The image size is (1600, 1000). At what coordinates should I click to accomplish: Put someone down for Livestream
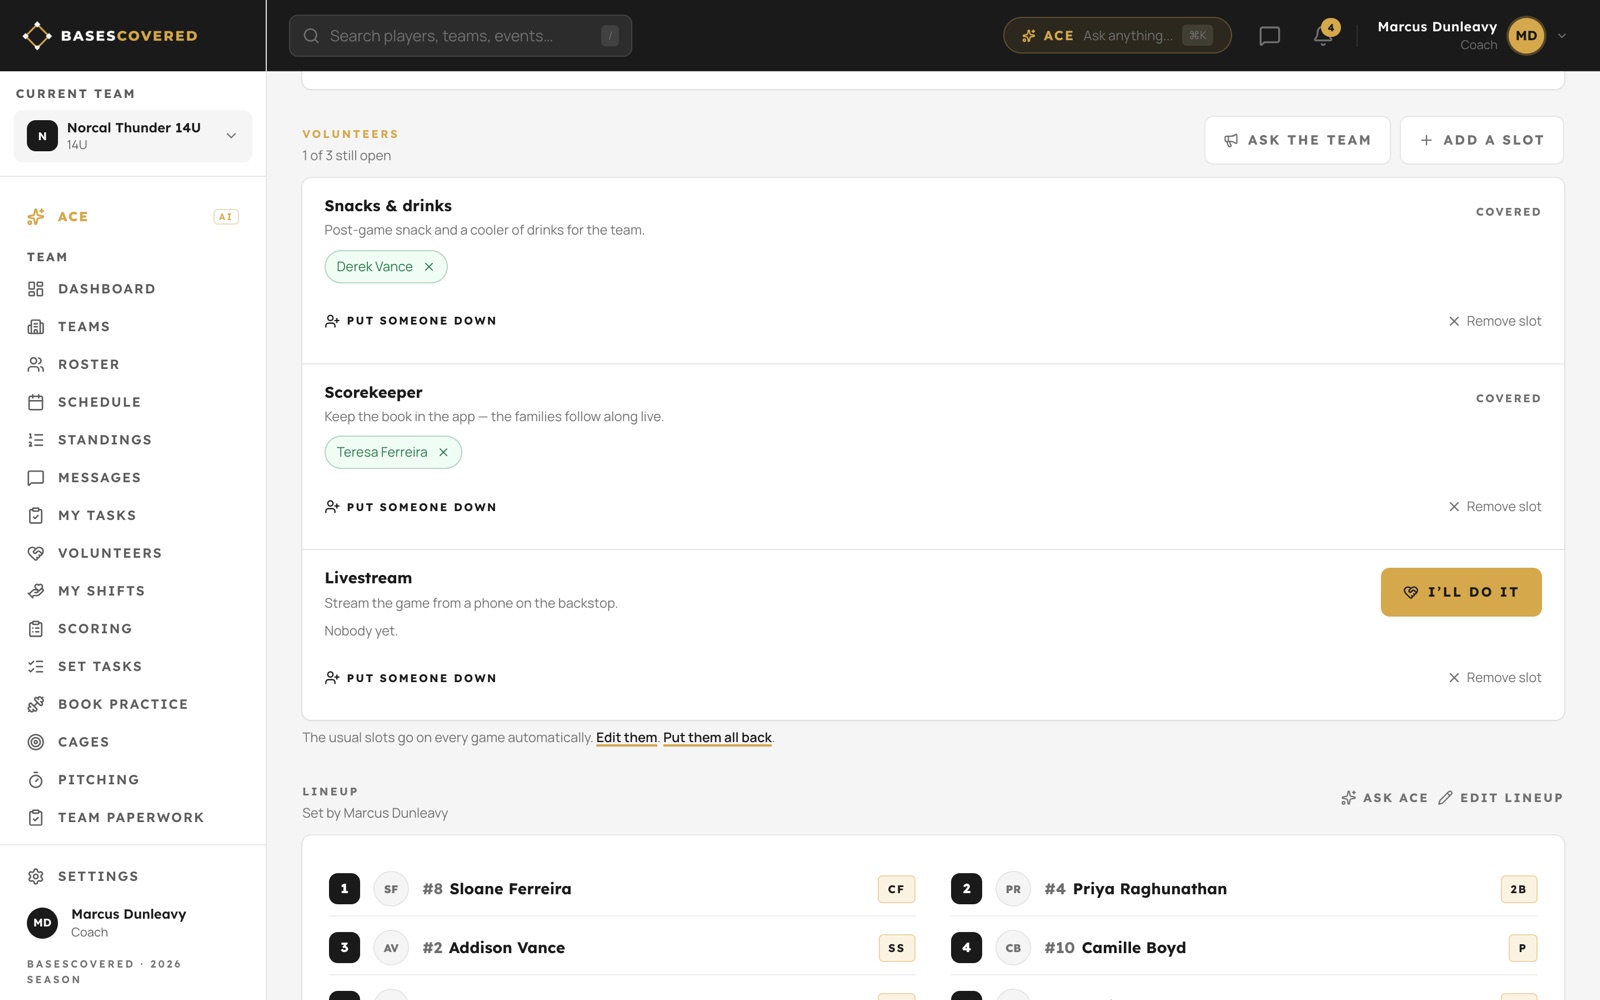pos(411,678)
